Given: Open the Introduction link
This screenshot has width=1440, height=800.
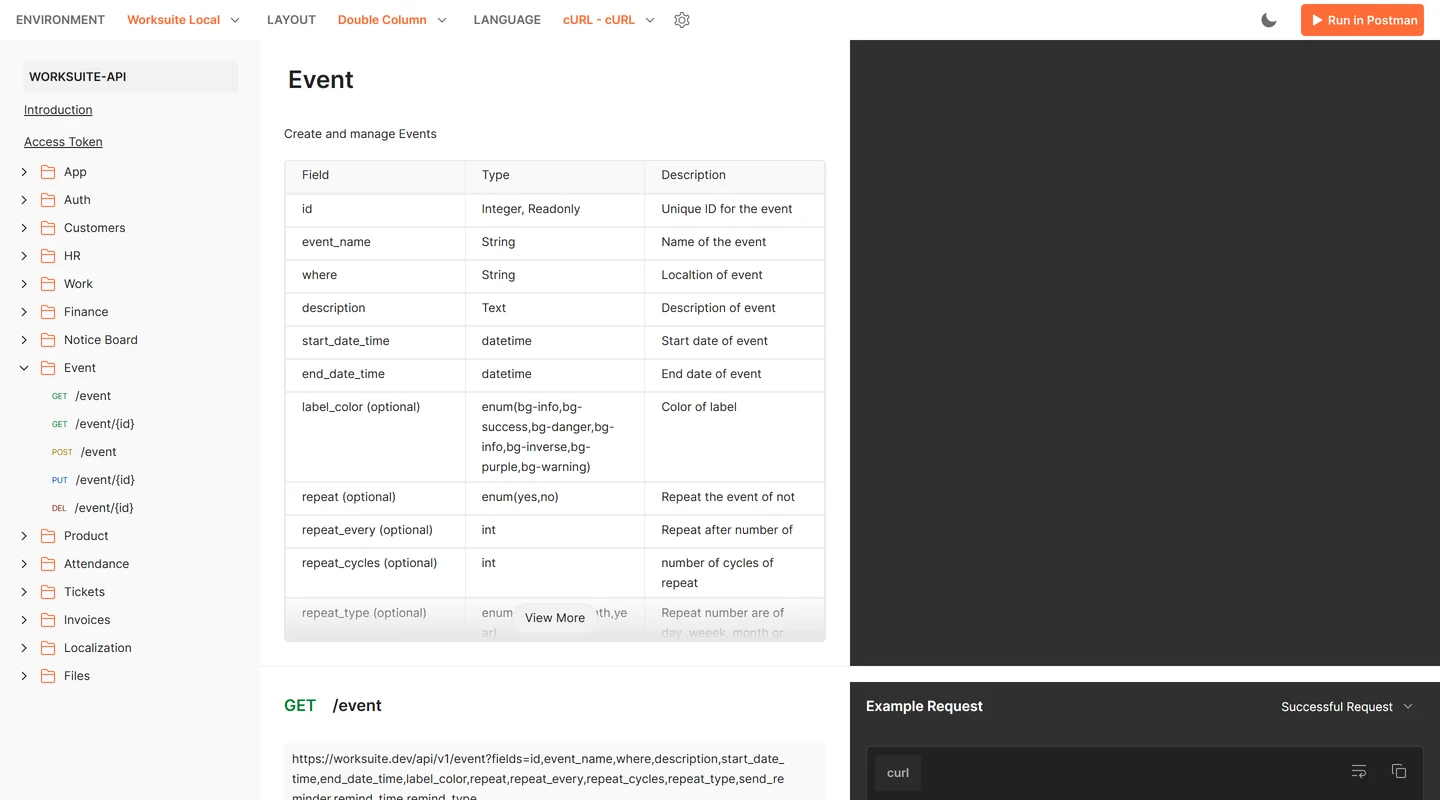Looking at the screenshot, I should (58, 110).
